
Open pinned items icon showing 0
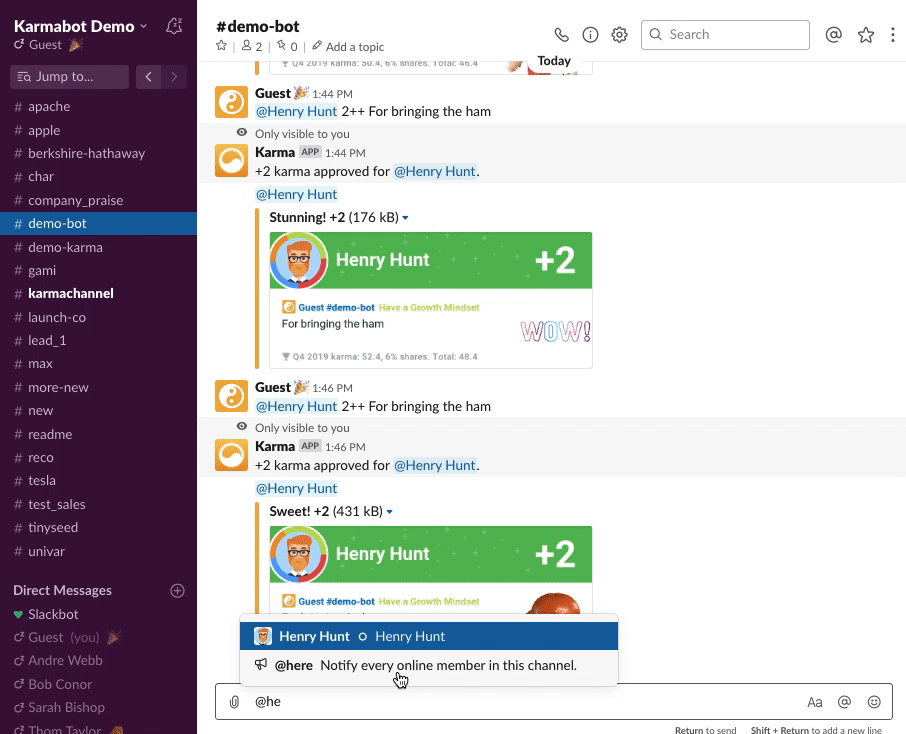[x=287, y=46]
